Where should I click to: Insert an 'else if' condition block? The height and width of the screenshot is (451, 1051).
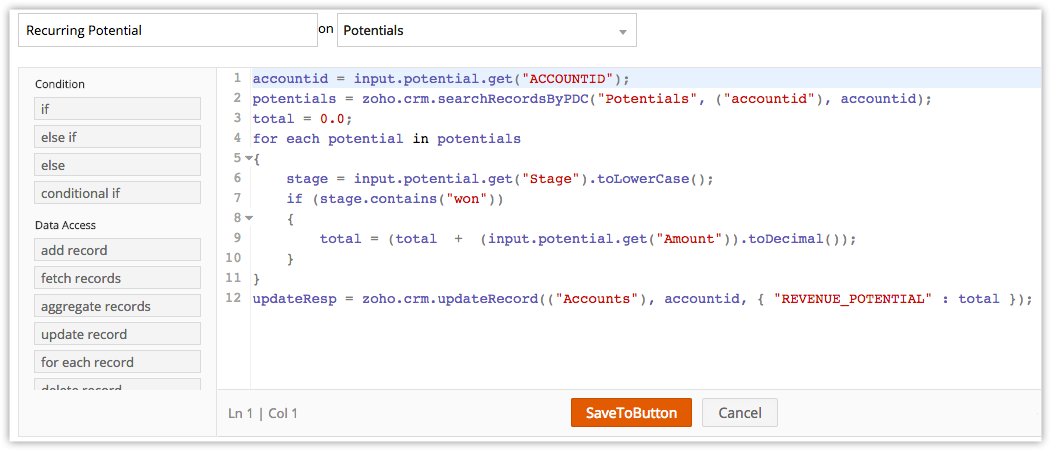click(118, 137)
